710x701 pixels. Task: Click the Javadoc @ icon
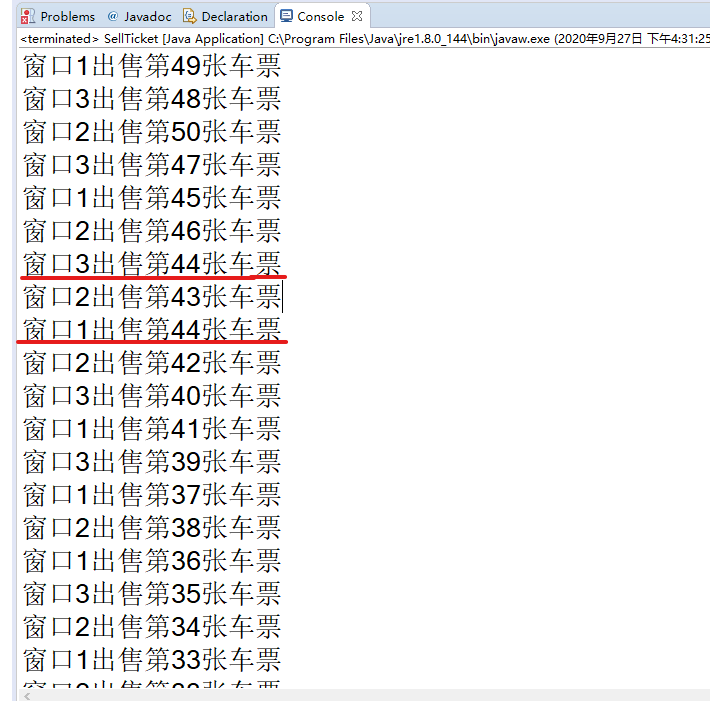click(113, 16)
